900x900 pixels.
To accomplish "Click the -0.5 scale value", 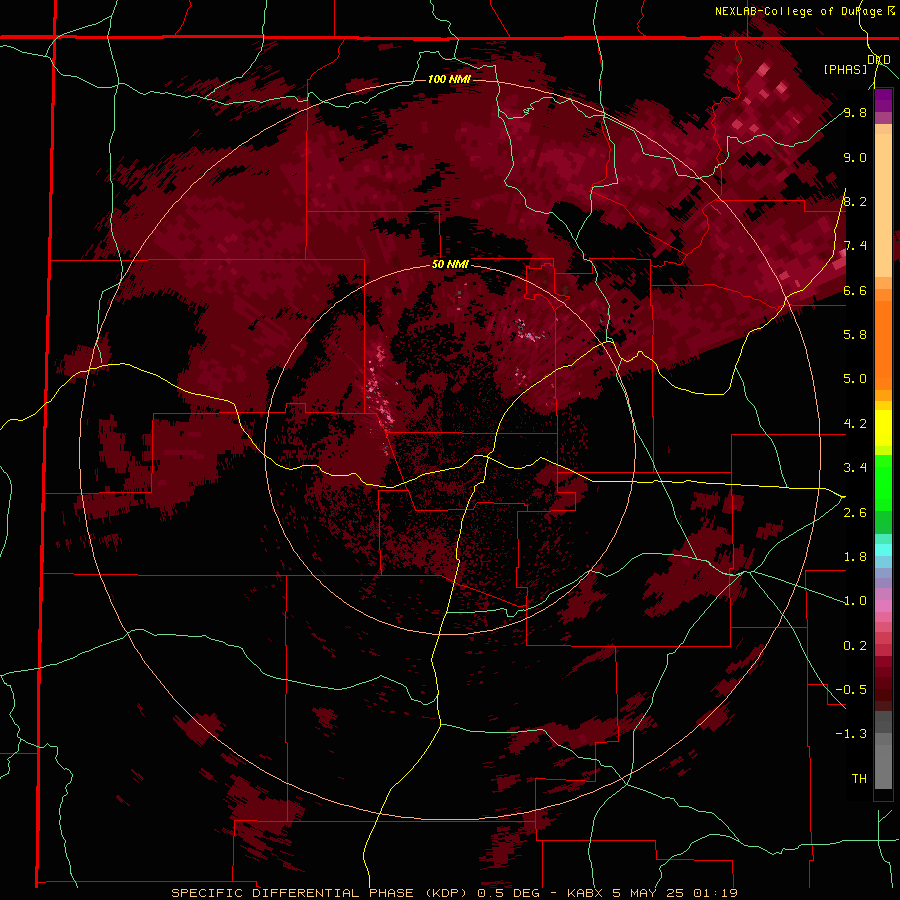I will pyautogui.click(x=851, y=690).
